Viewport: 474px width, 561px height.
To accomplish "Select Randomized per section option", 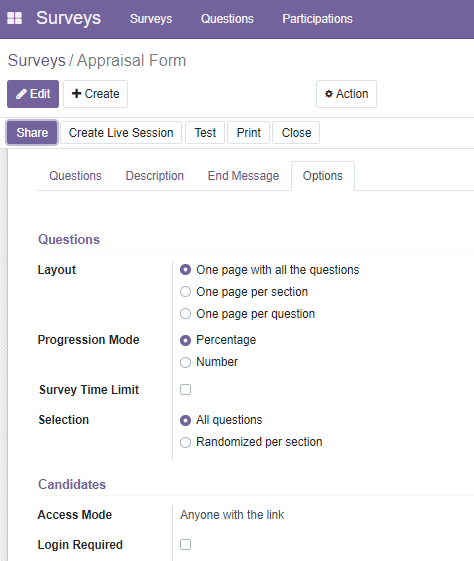I will click(x=185, y=442).
